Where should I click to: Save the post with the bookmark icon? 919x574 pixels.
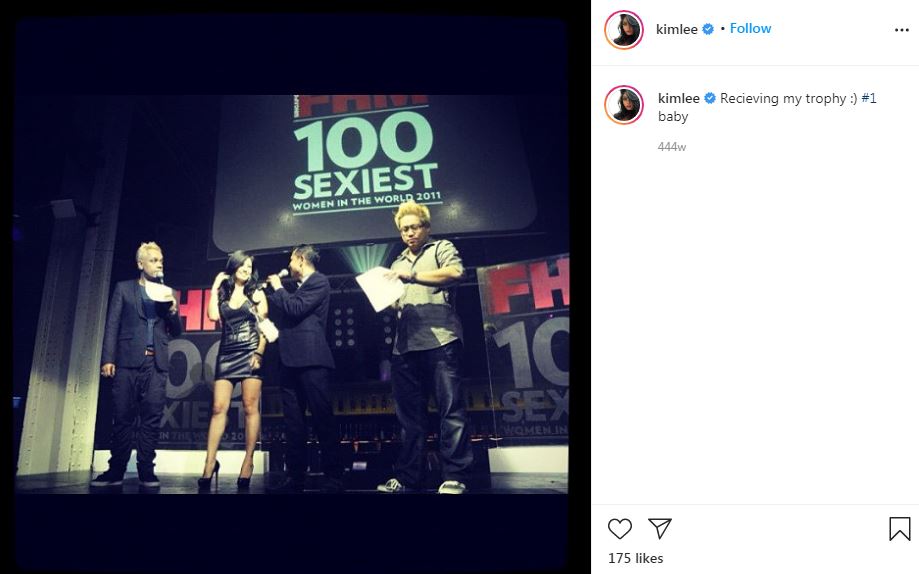(x=900, y=529)
